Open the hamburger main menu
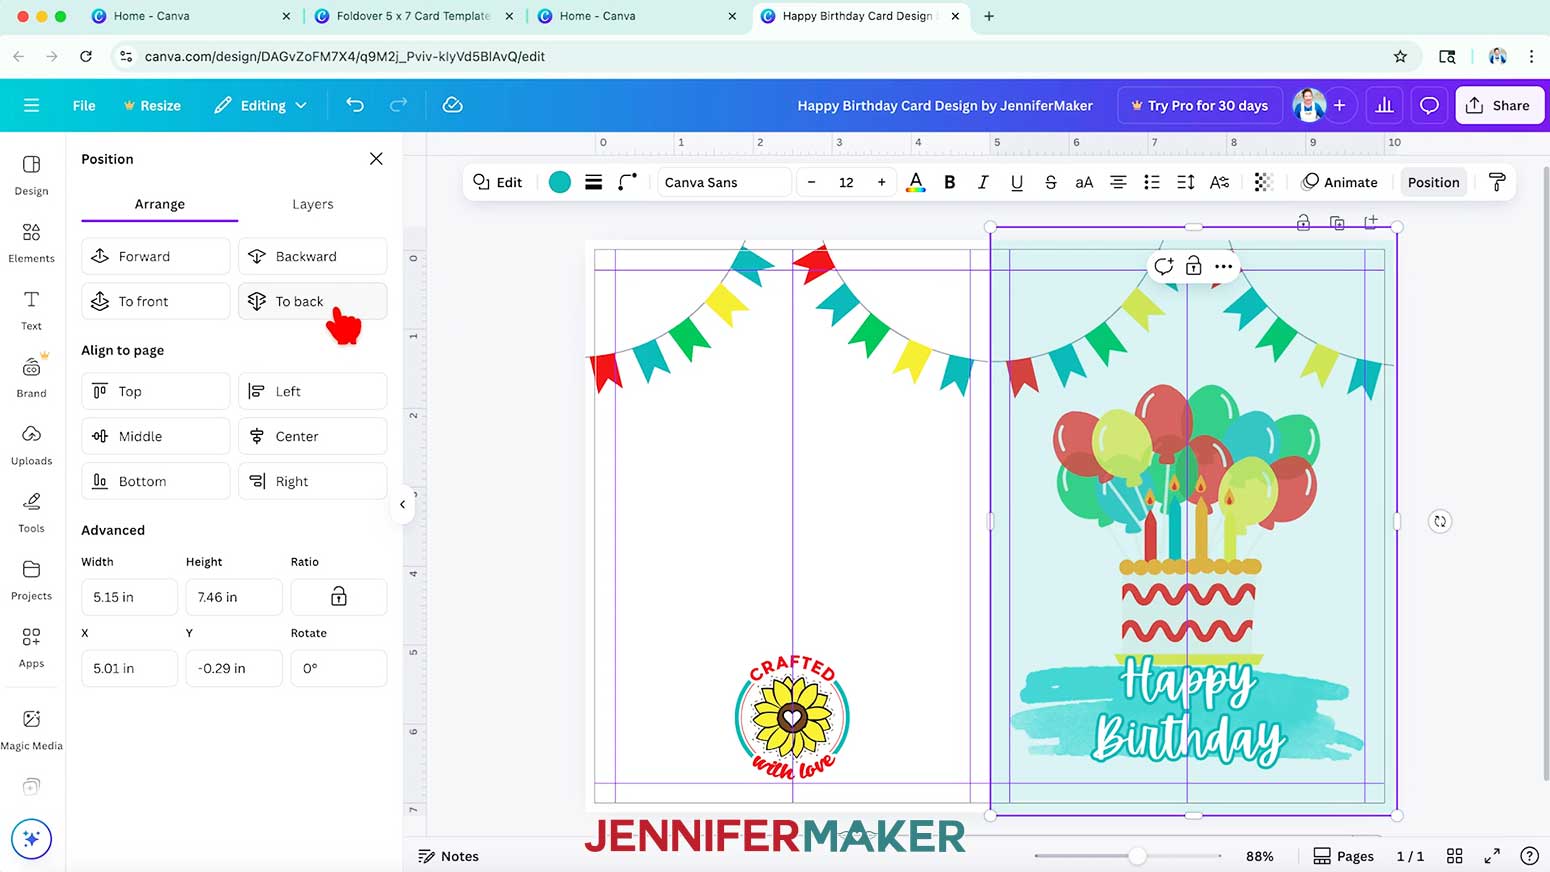Image resolution: width=1550 pixels, height=872 pixels. click(x=31, y=105)
